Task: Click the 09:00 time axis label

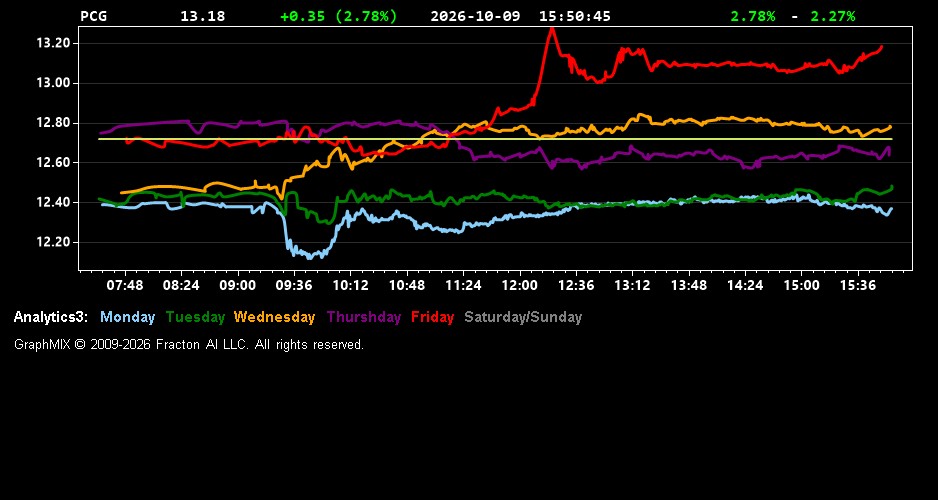Action: pos(237,285)
